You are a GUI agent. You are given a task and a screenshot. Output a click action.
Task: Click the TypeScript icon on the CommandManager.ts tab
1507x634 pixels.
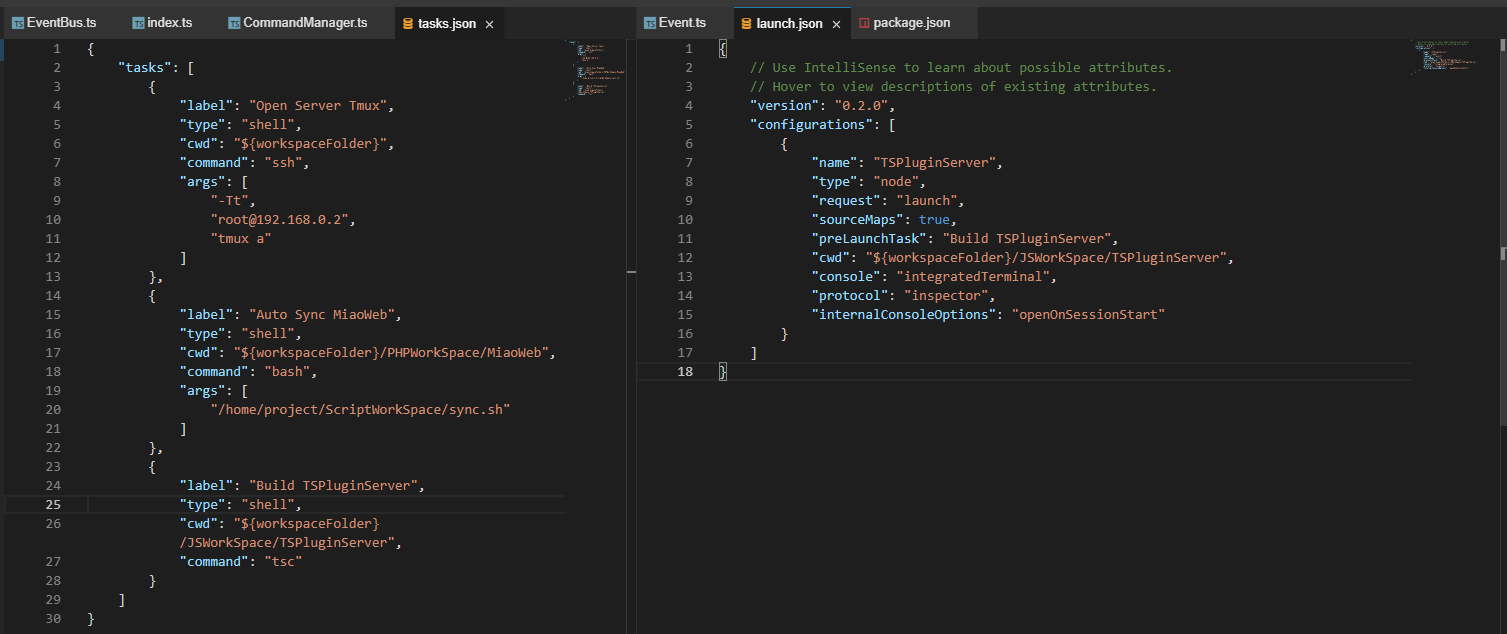point(235,21)
